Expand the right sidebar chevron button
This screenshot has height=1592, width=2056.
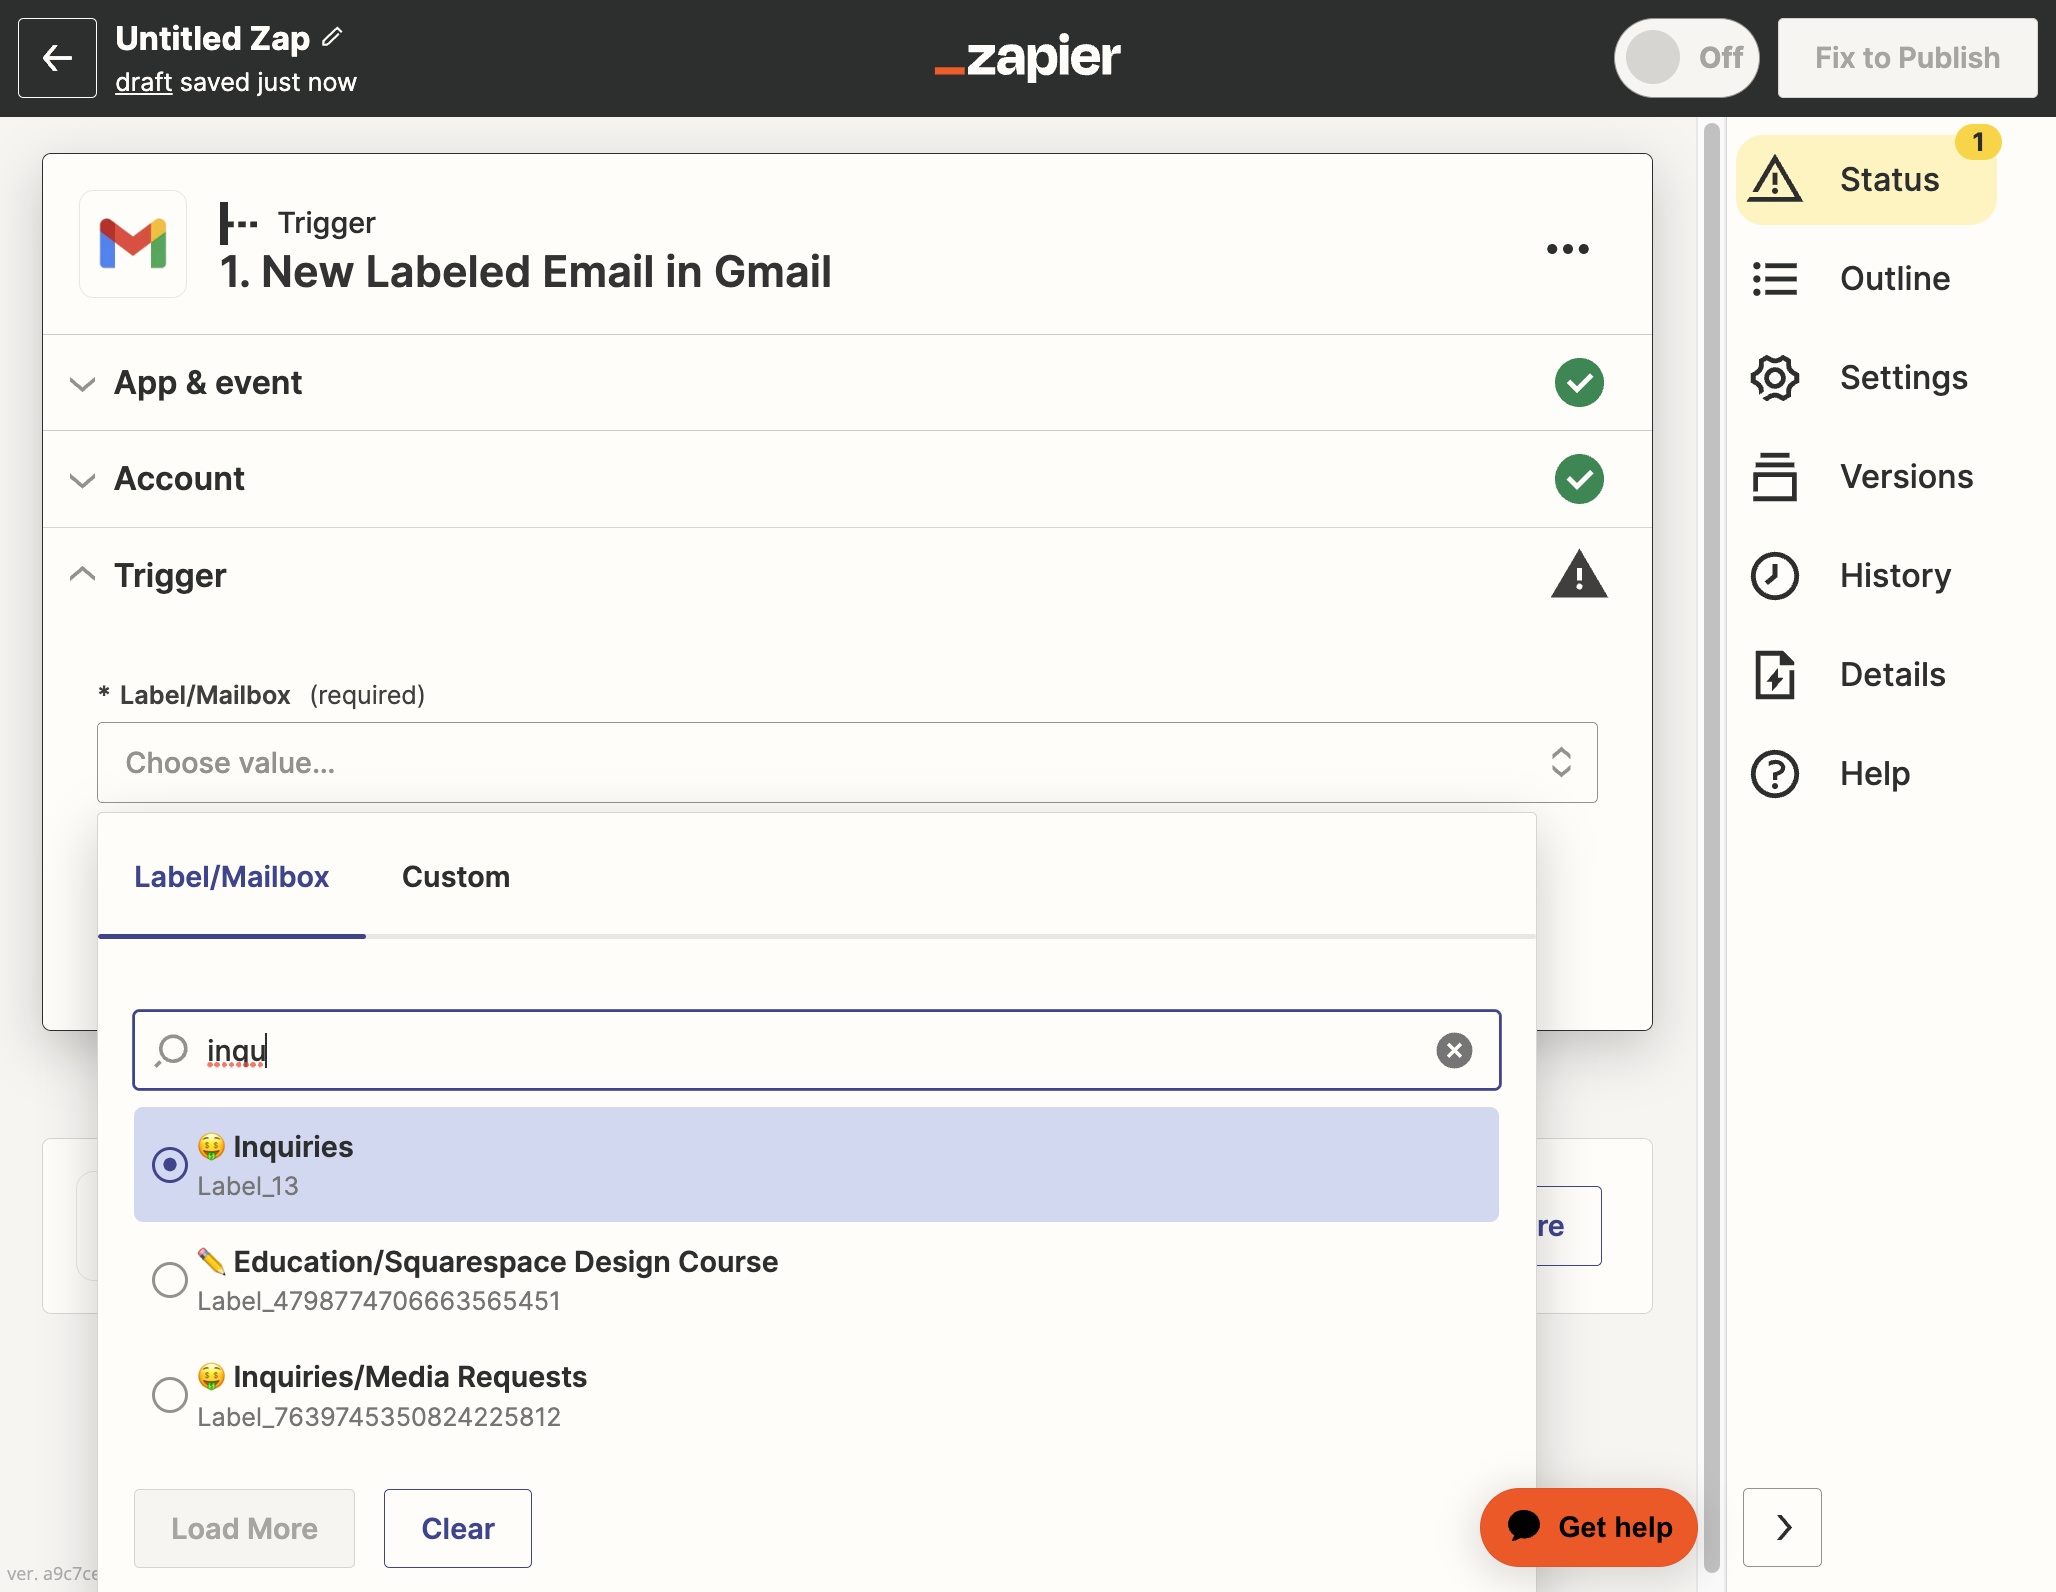(1782, 1527)
